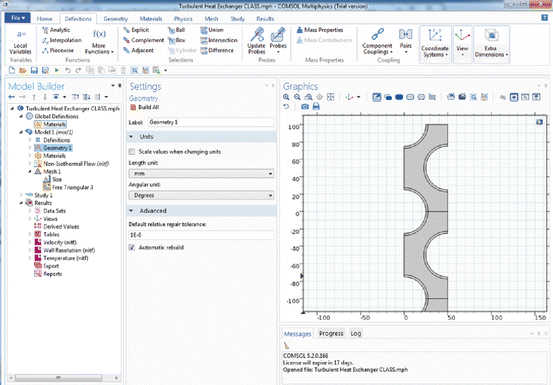Click Local Variables icon in ribbon

(20, 42)
